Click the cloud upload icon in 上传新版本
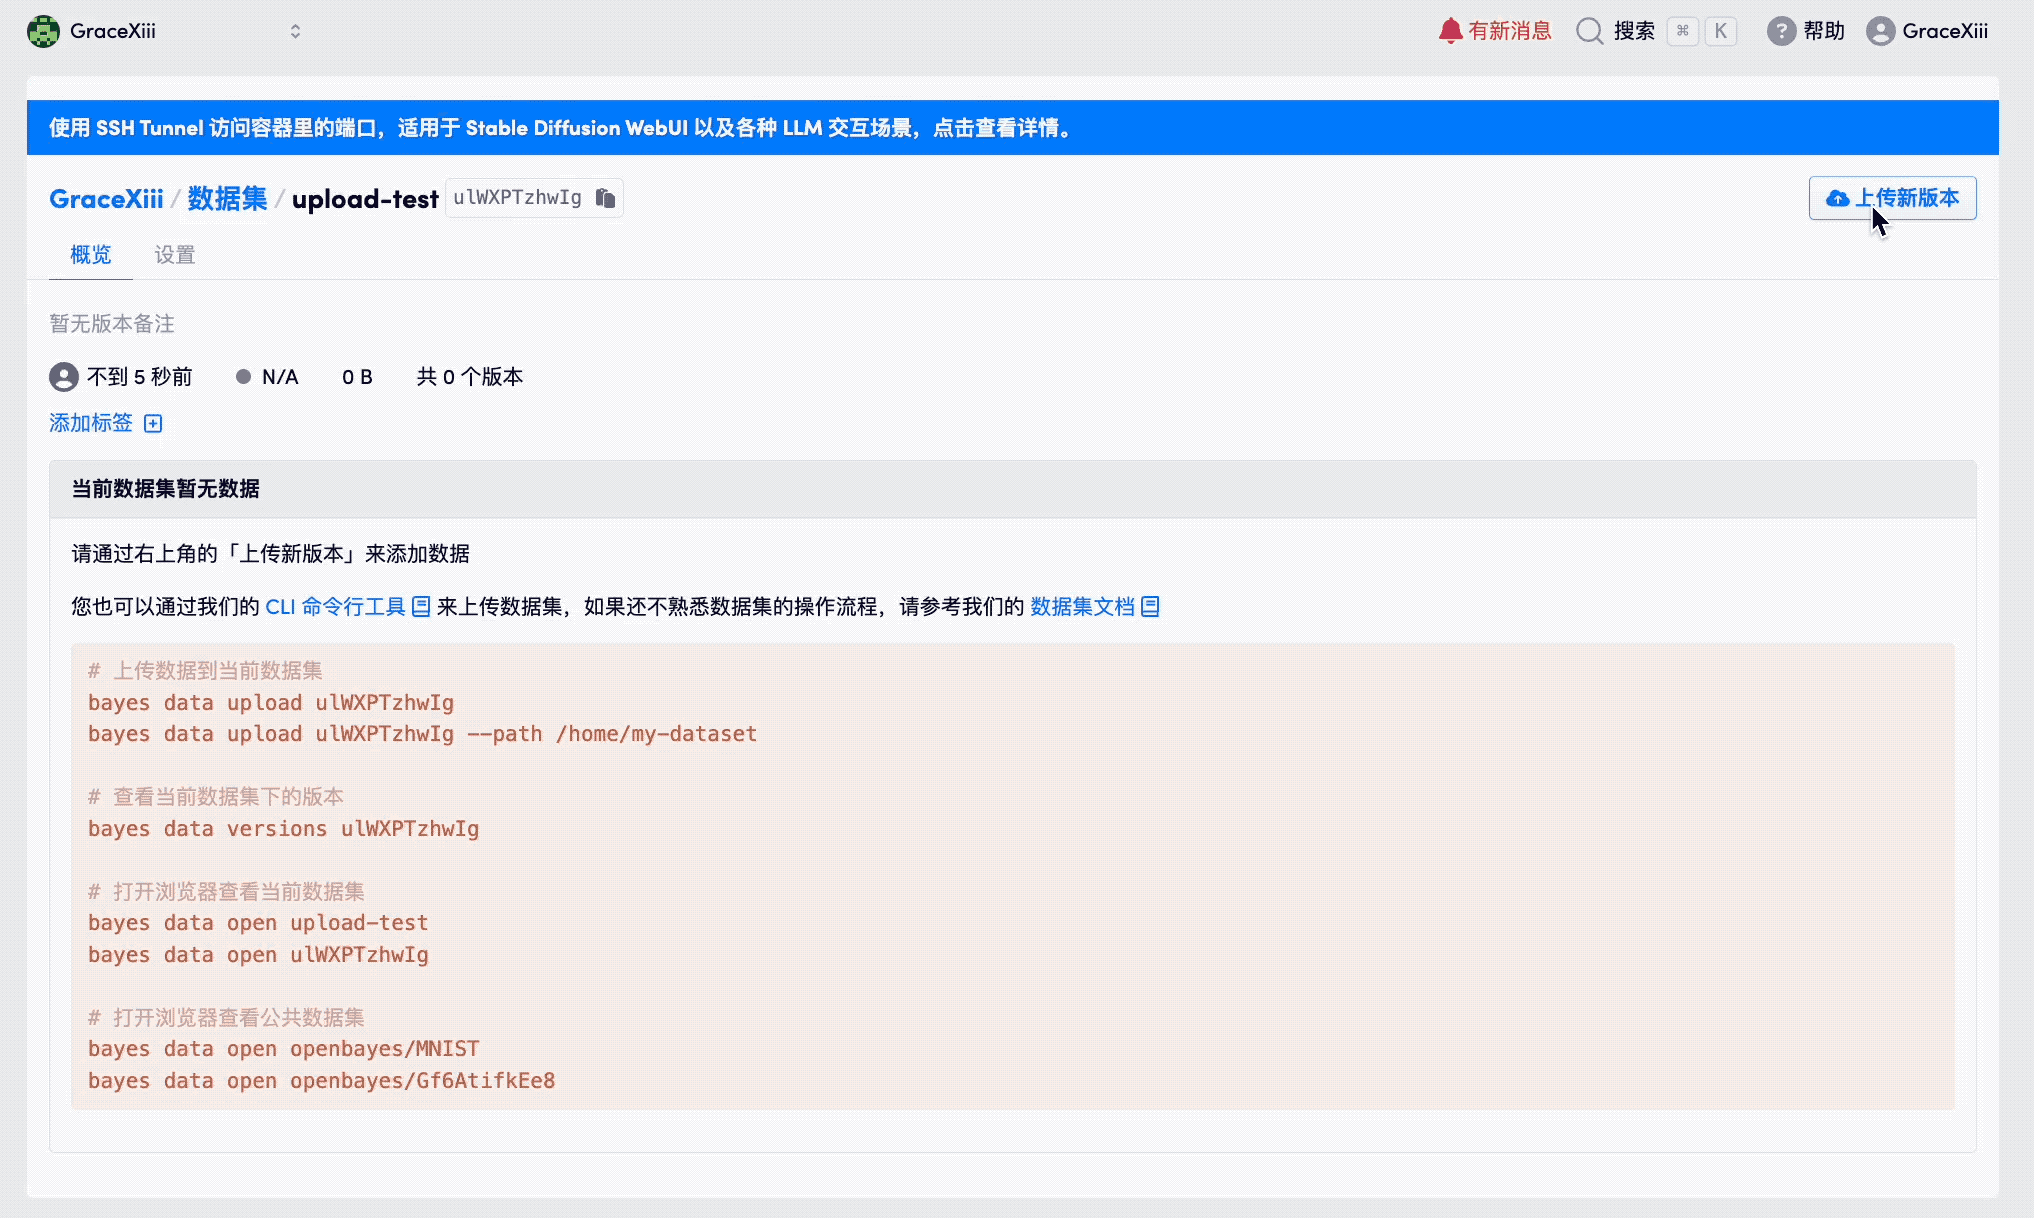This screenshot has height=1218, width=2034. 1837,198
